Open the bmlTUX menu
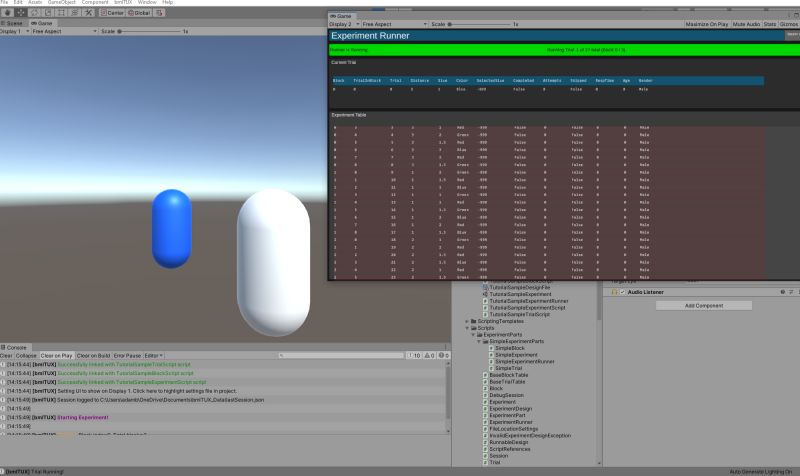Screen dimensions: 800x476 pos(123,3)
